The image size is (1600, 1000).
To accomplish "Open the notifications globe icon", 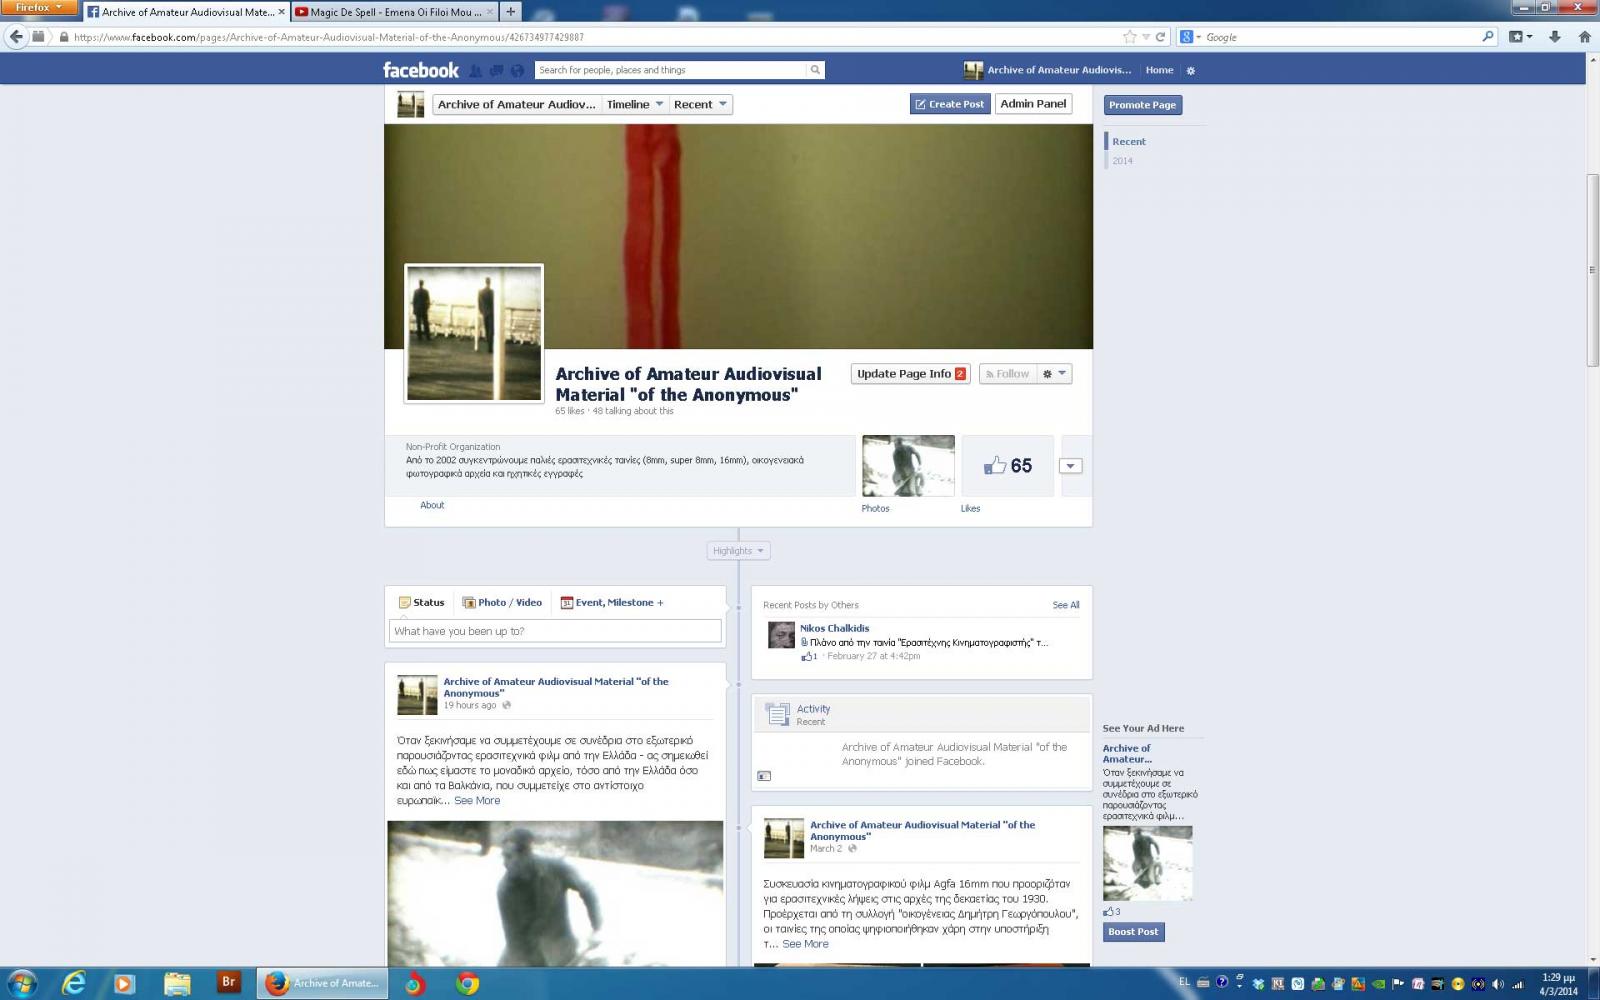I will (517, 70).
